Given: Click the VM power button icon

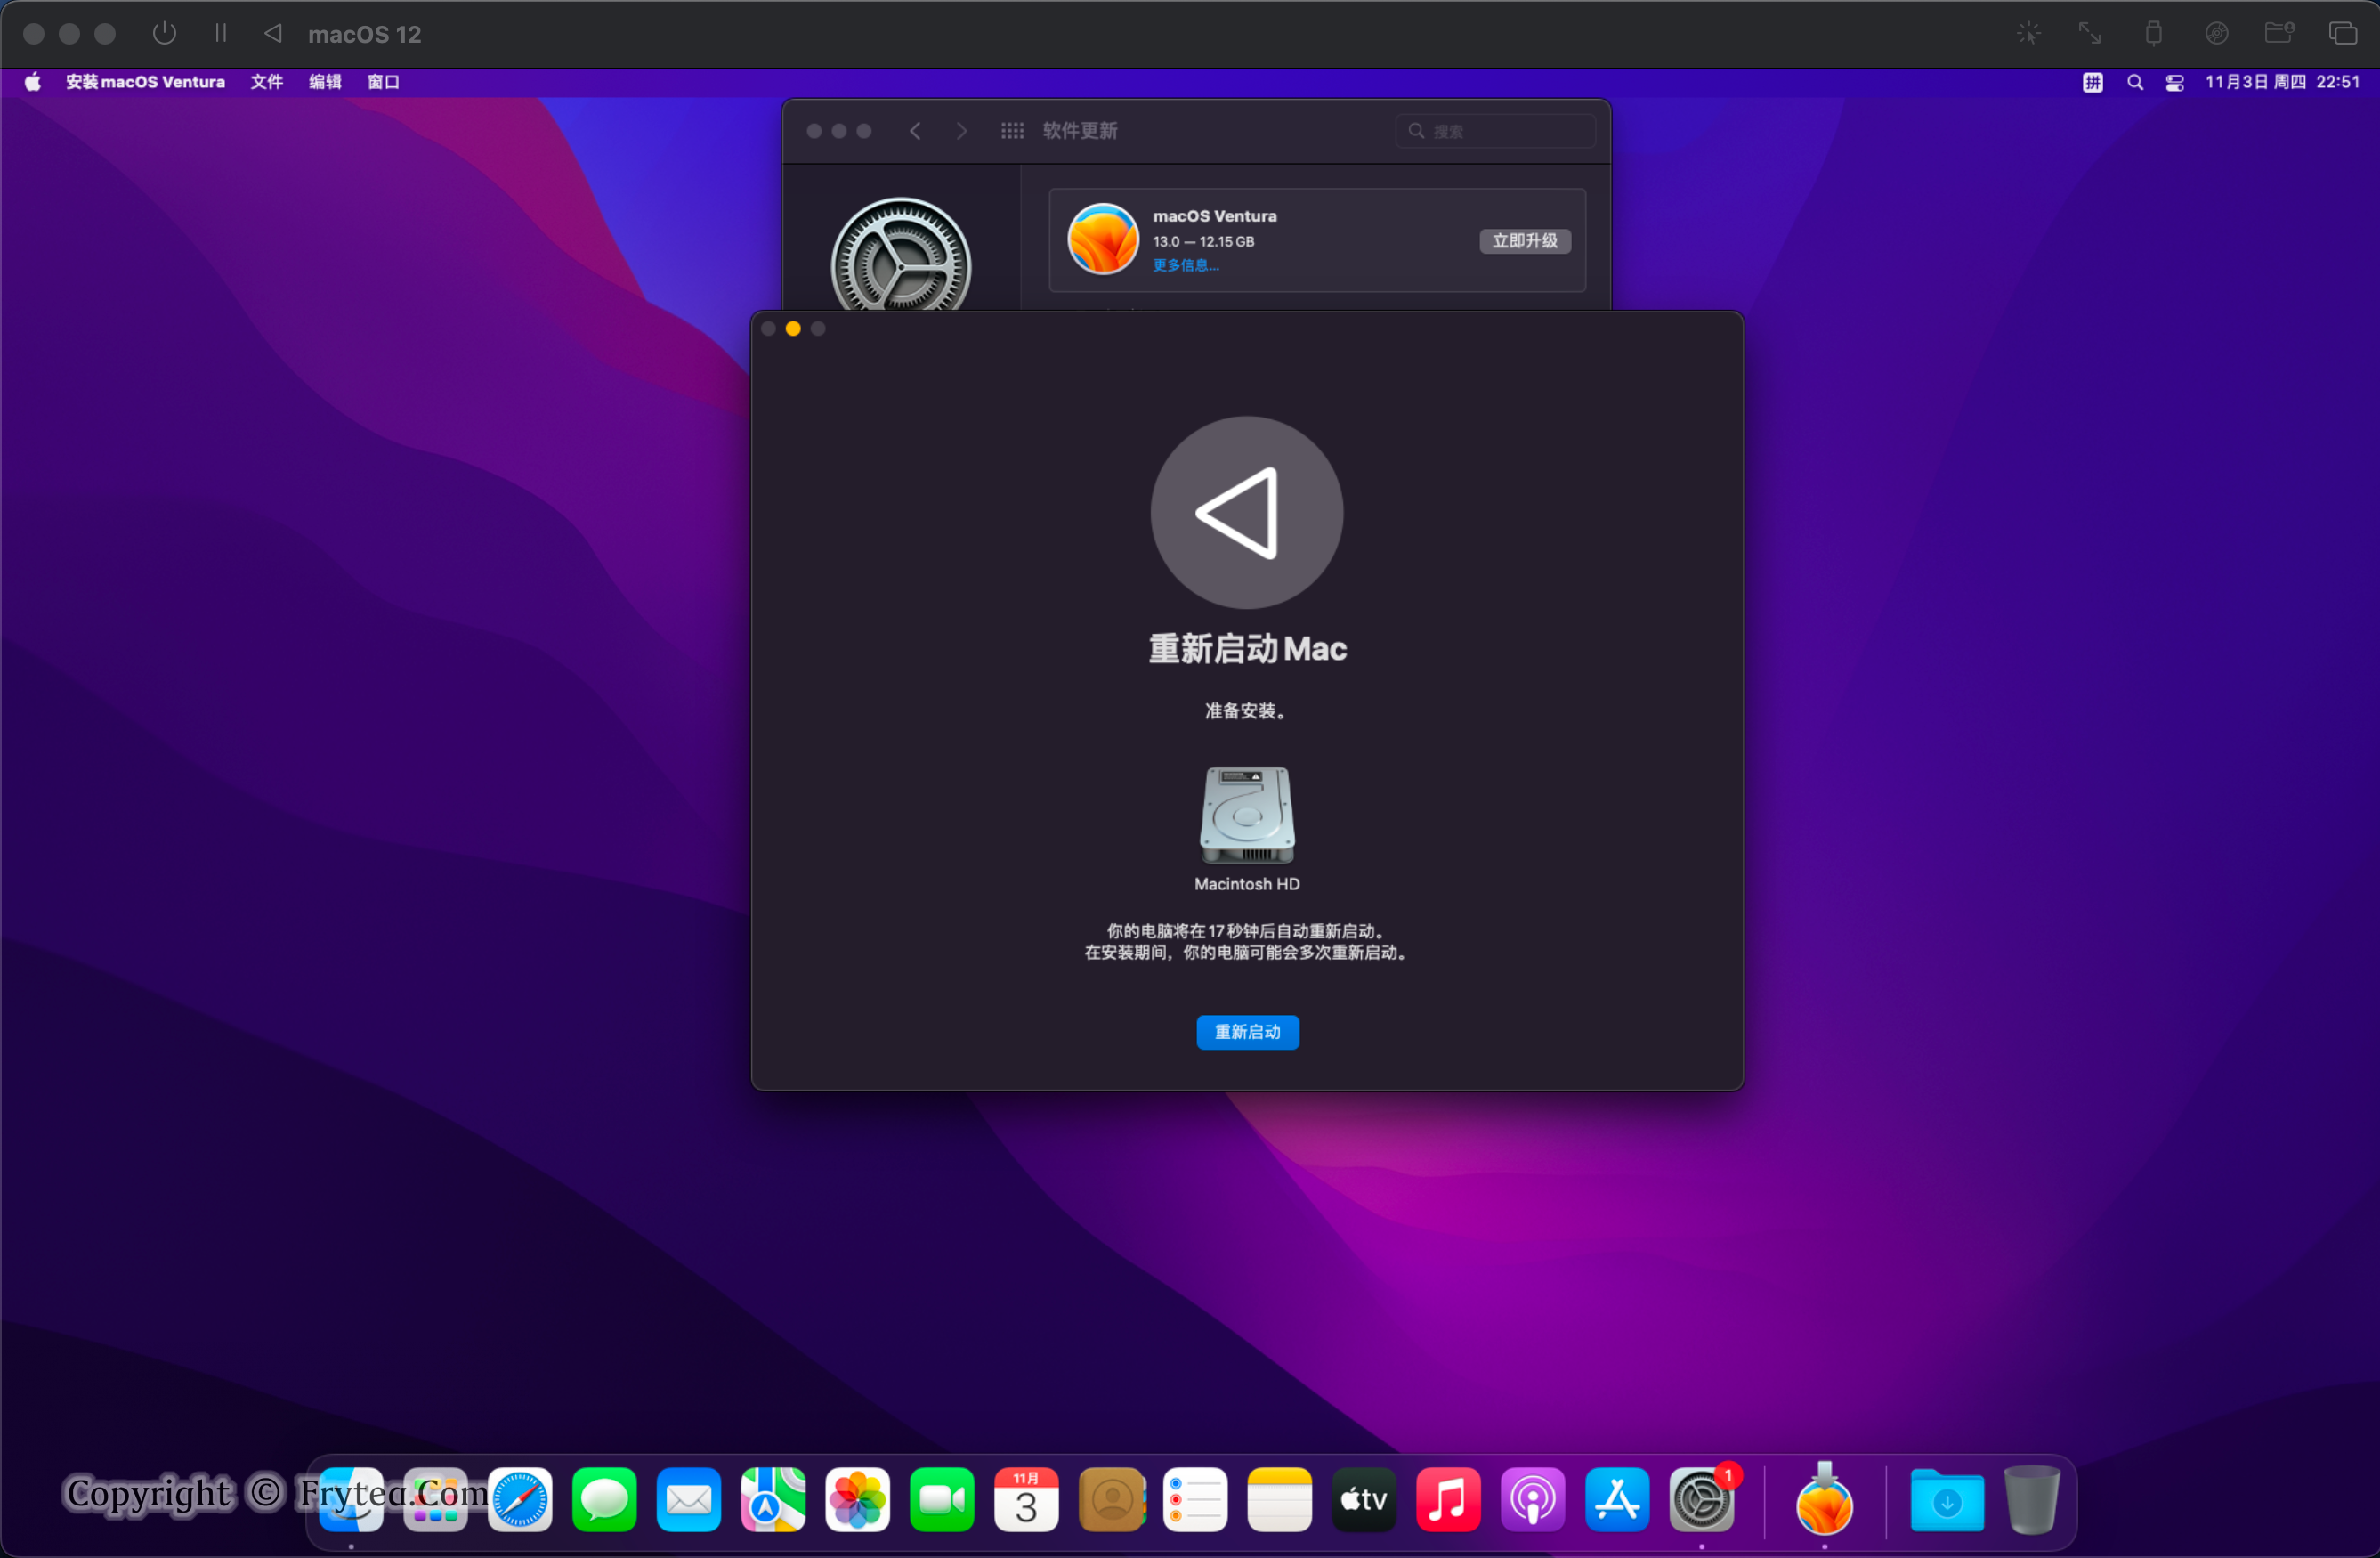Looking at the screenshot, I should click(164, 33).
